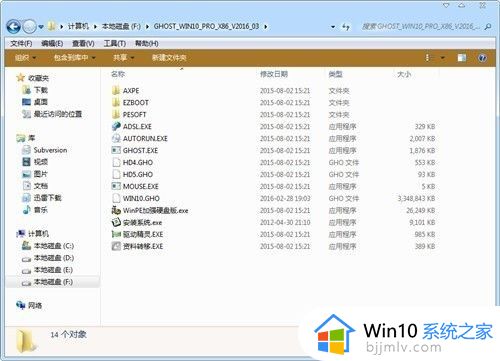Open 下载 in the favorites list
Screen dimensions: 500x361
(x=41, y=90)
